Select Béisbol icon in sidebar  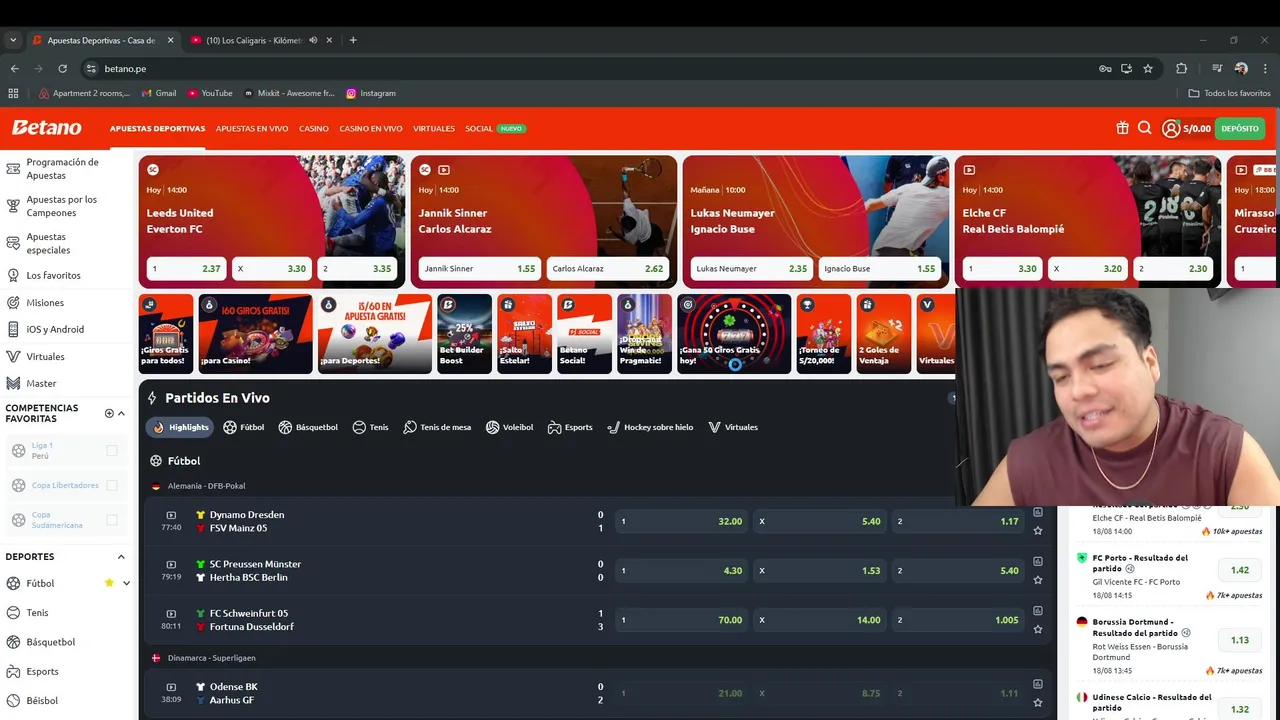coord(13,700)
